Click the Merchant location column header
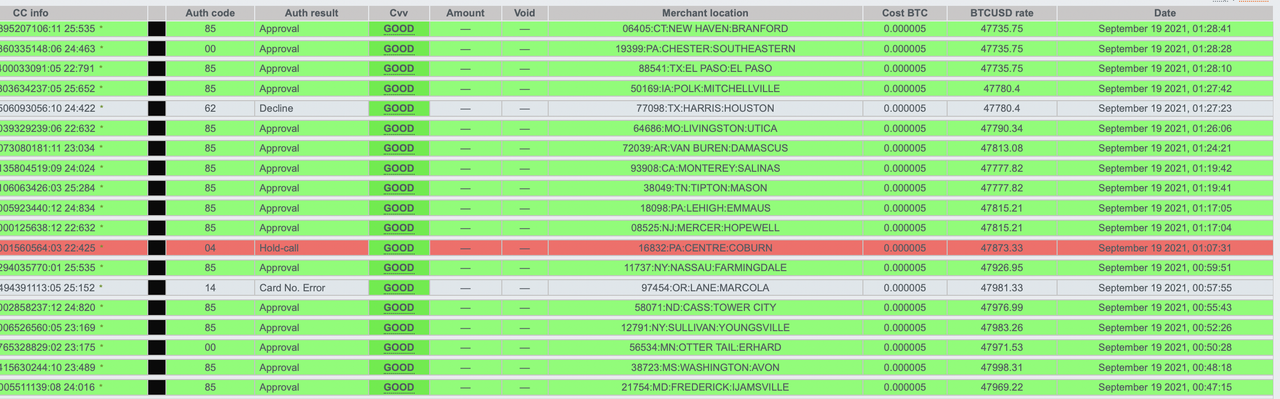The image size is (1280, 399). pyautogui.click(x=705, y=13)
